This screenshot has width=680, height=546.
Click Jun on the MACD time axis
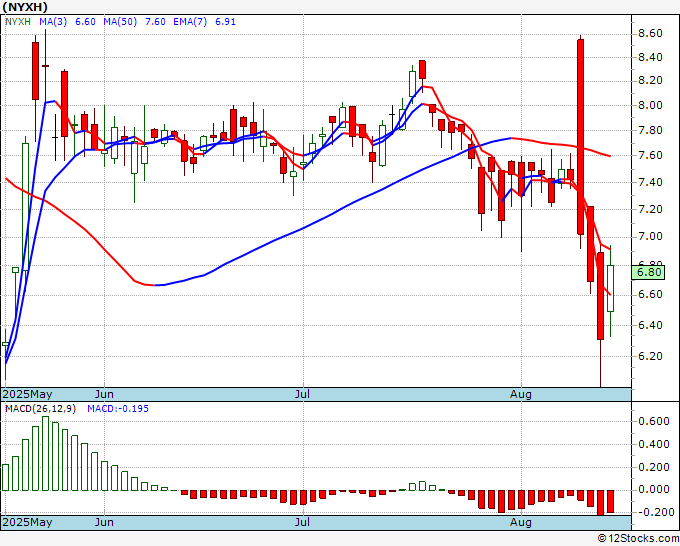coord(104,522)
